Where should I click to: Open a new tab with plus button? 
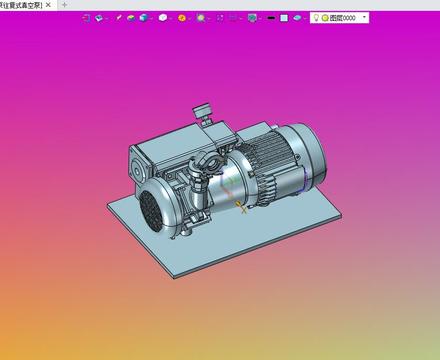[x=65, y=5]
